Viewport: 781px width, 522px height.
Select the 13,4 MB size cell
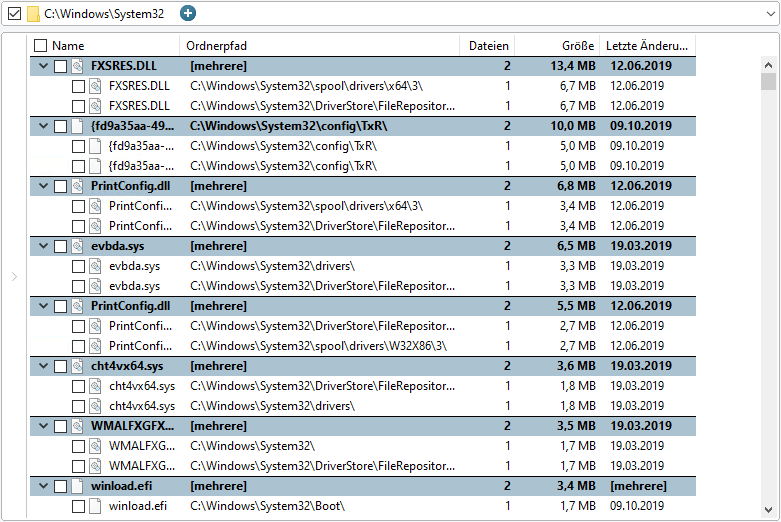click(x=573, y=66)
